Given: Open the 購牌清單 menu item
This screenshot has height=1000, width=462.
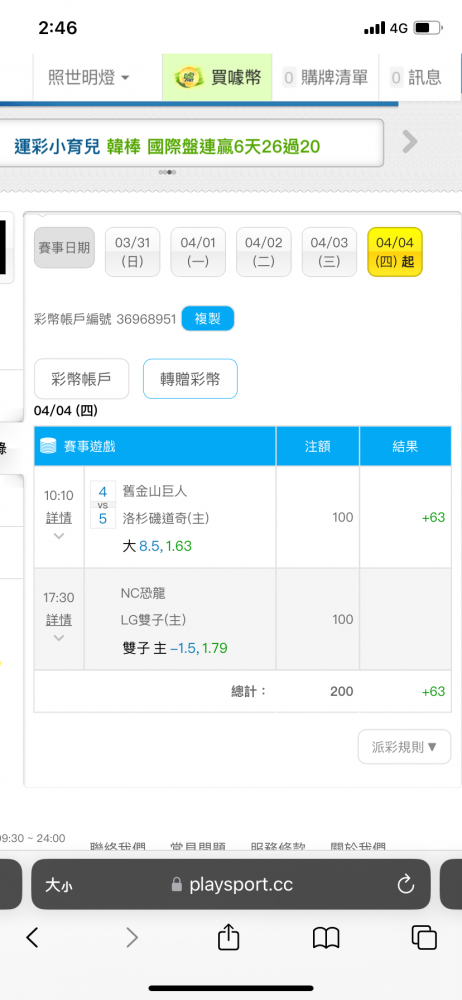Looking at the screenshot, I should 325,78.
